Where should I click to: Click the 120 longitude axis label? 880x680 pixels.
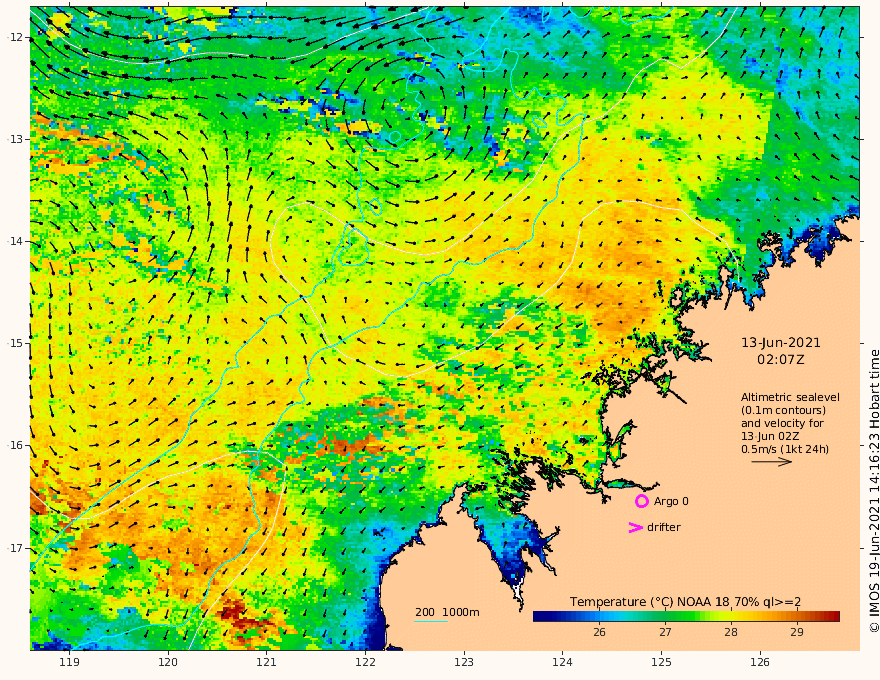(x=168, y=663)
